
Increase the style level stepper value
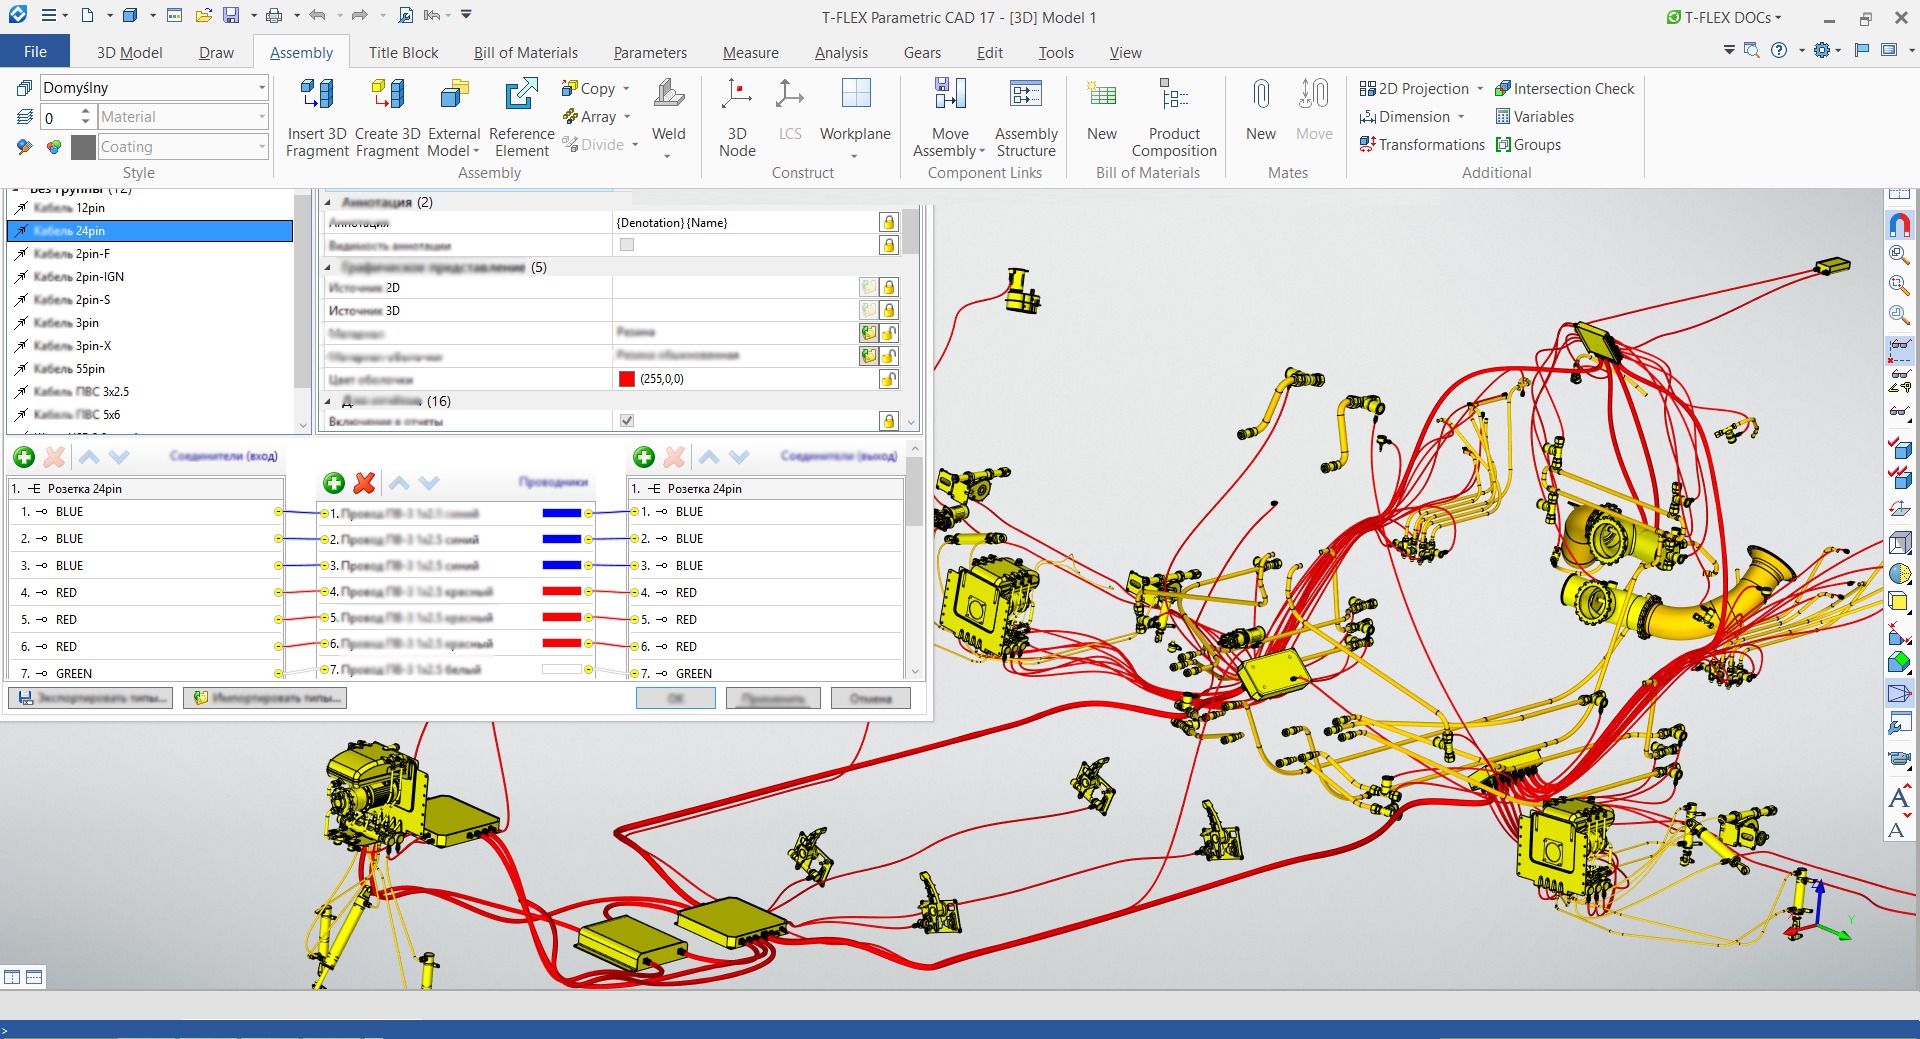86,112
